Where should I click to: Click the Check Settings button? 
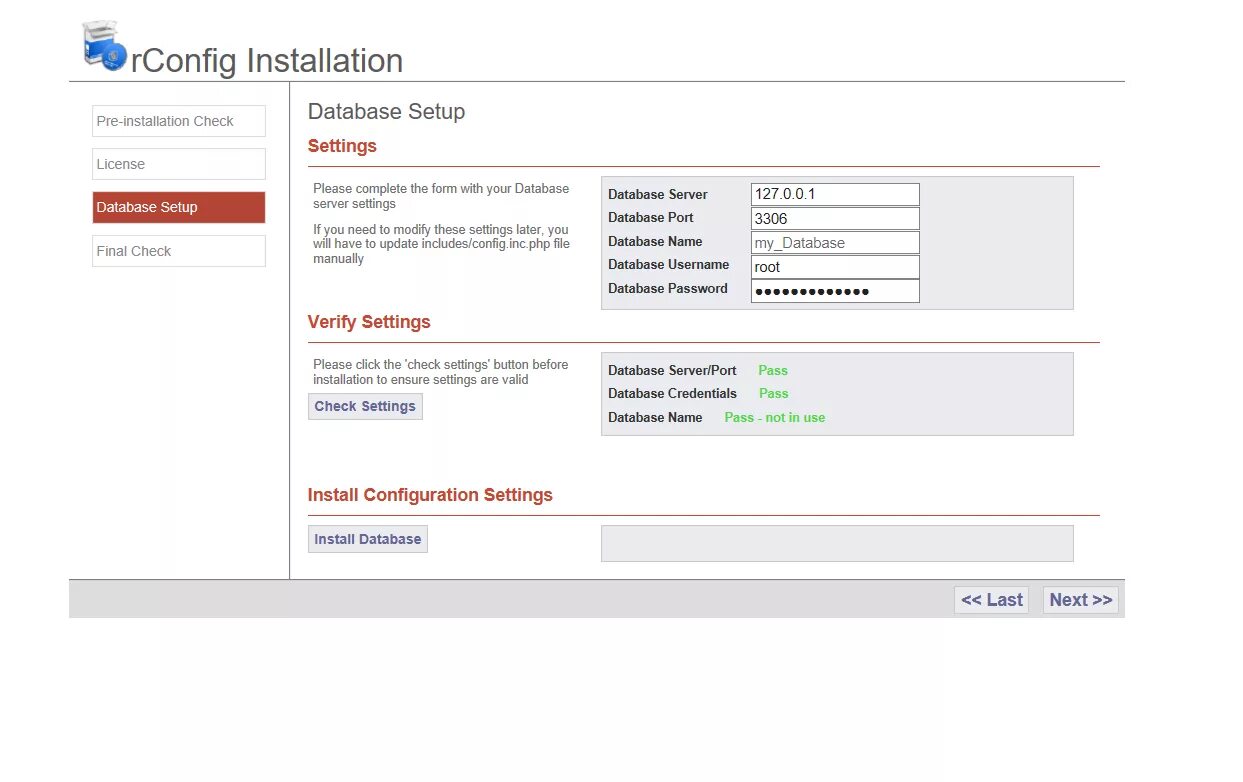tap(365, 406)
